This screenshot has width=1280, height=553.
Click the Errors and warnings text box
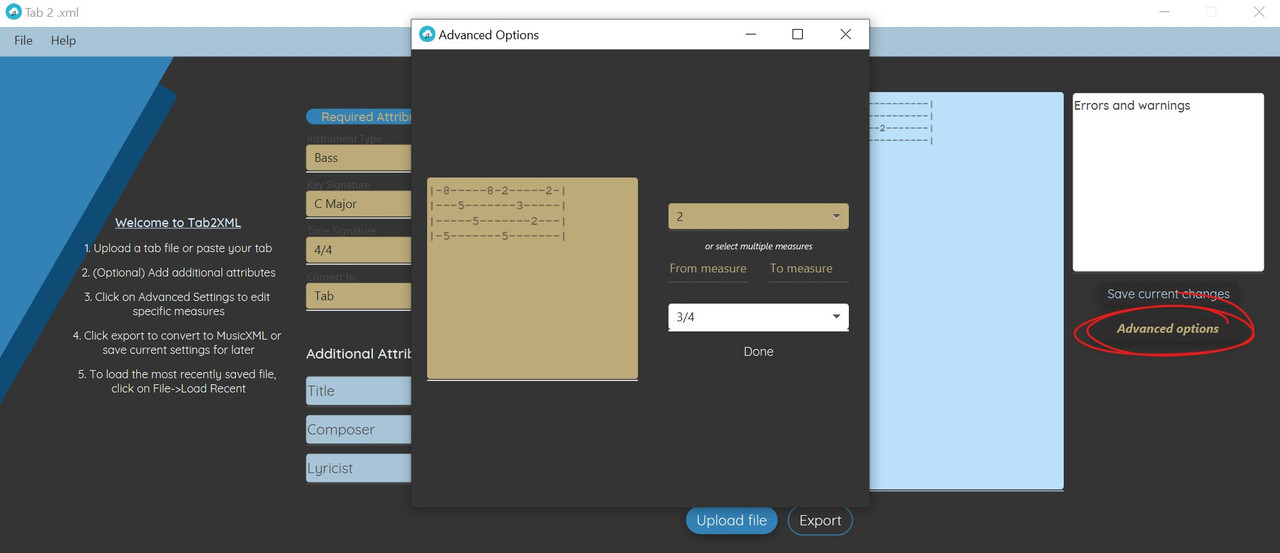(x=1168, y=182)
